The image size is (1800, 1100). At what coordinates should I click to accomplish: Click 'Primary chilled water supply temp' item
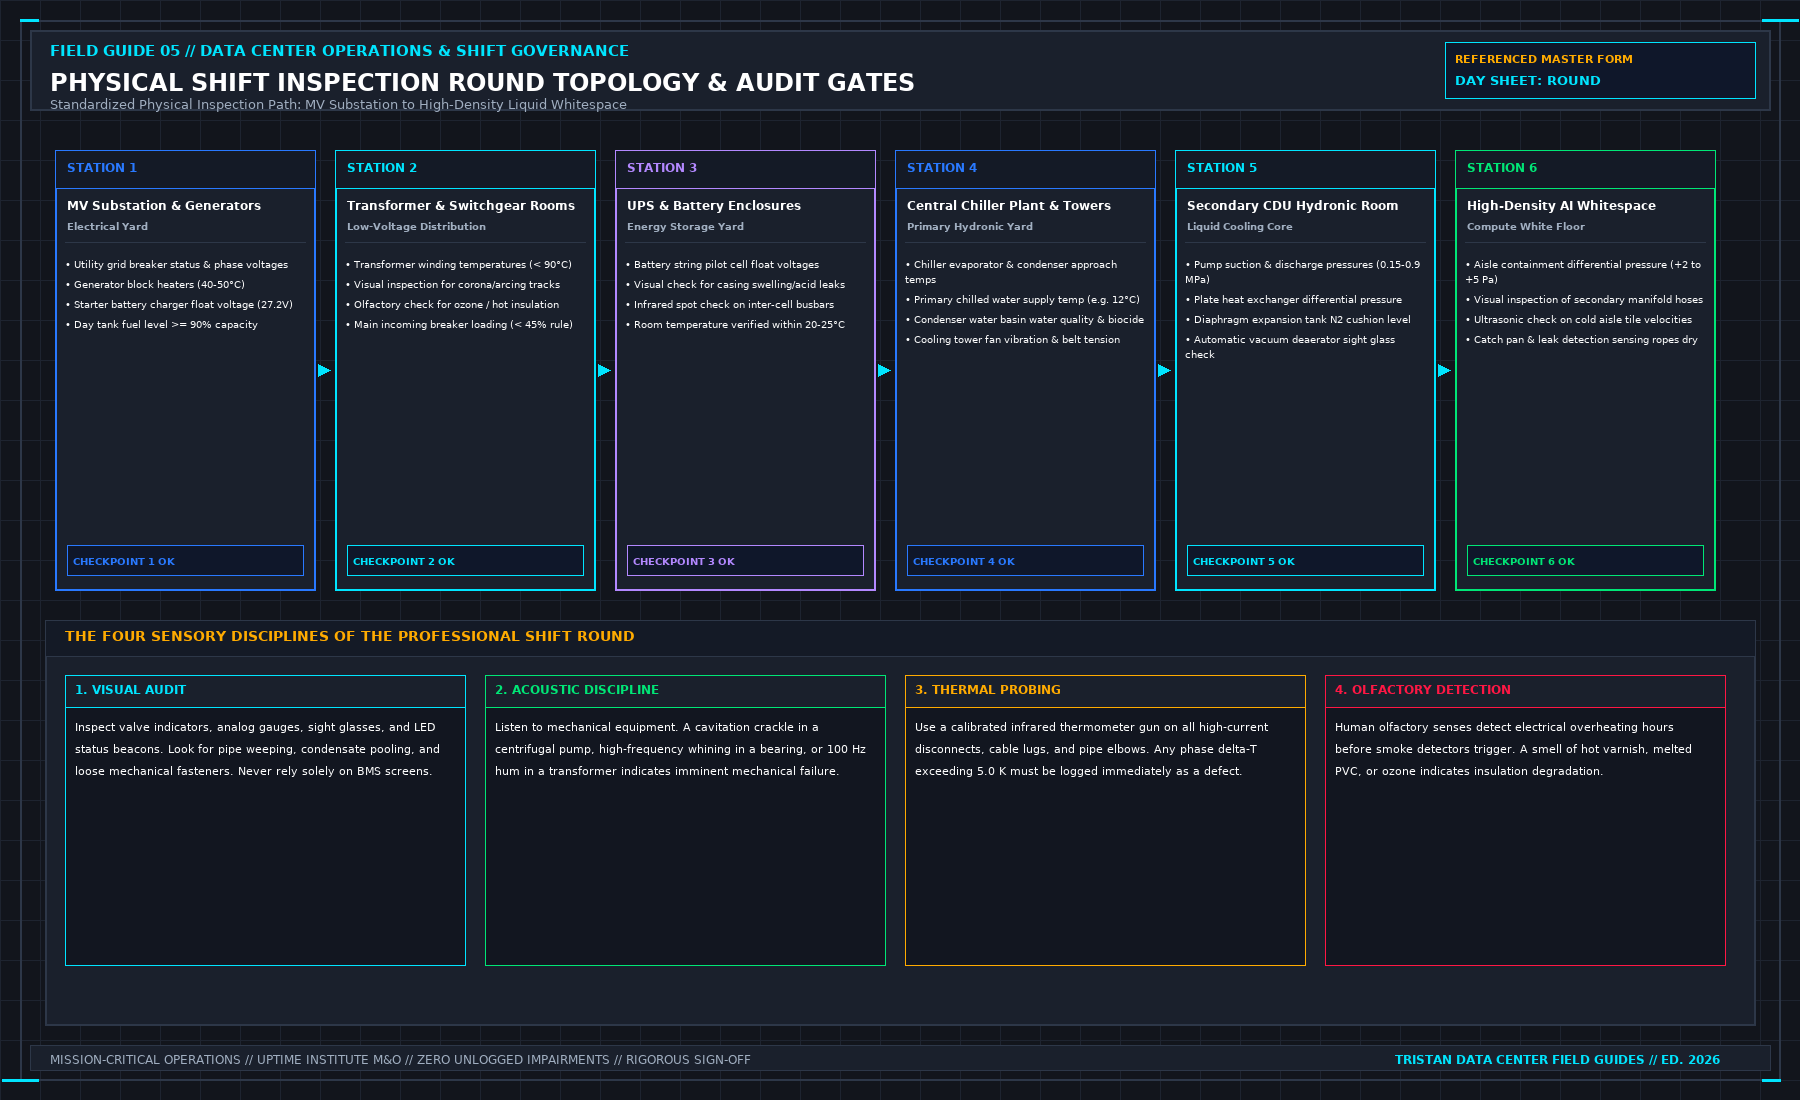1023,300
